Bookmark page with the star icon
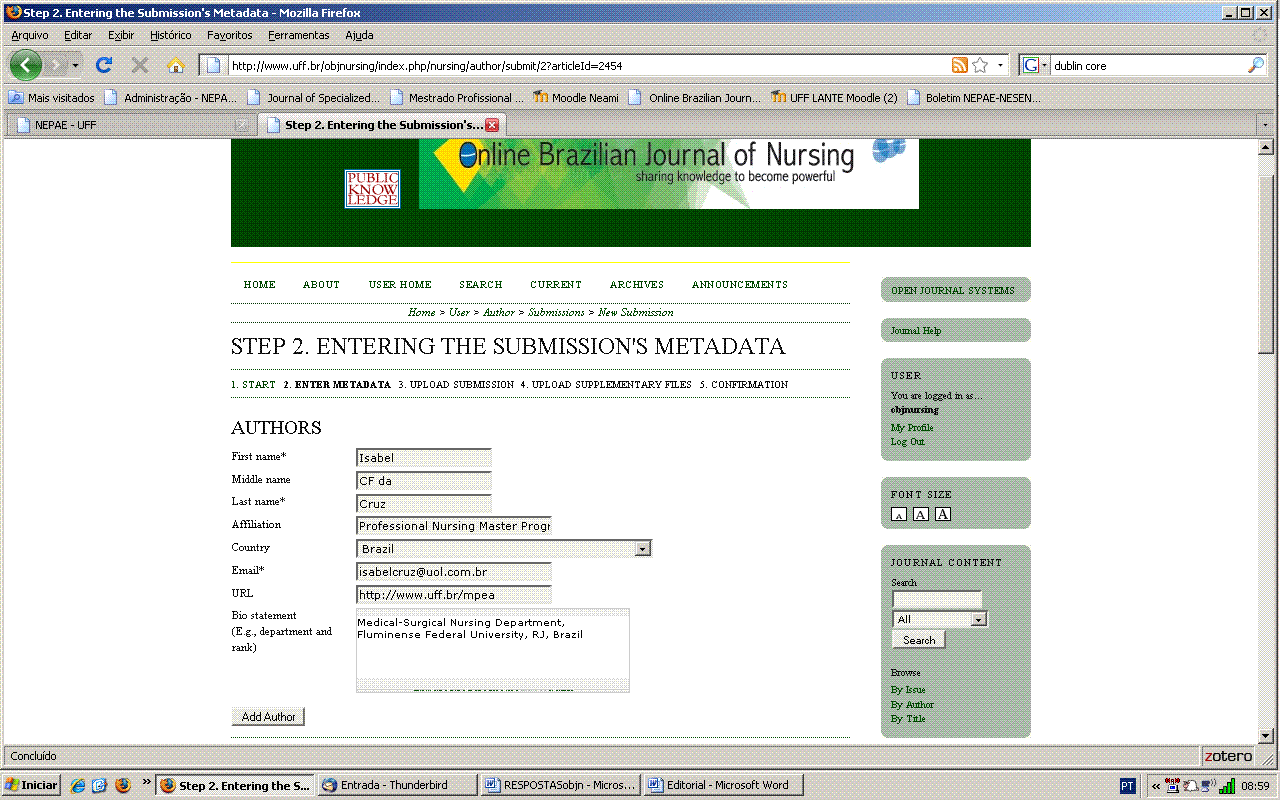The image size is (1280, 800). tap(980, 65)
